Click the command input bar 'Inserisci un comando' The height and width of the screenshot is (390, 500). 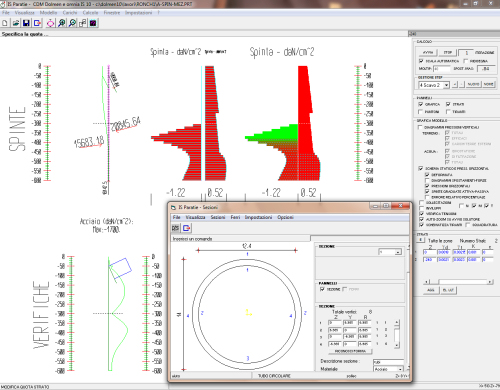point(241,239)
